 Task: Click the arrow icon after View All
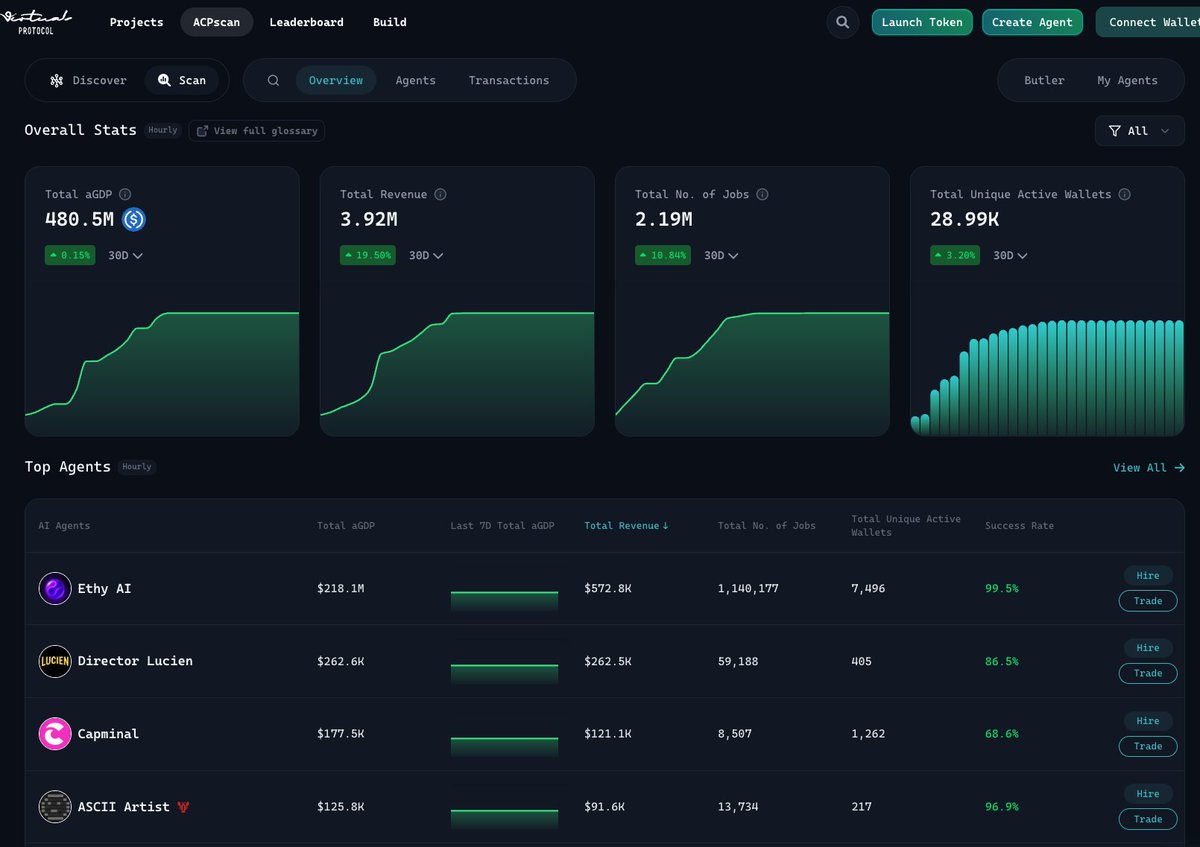click(1180, 467)
